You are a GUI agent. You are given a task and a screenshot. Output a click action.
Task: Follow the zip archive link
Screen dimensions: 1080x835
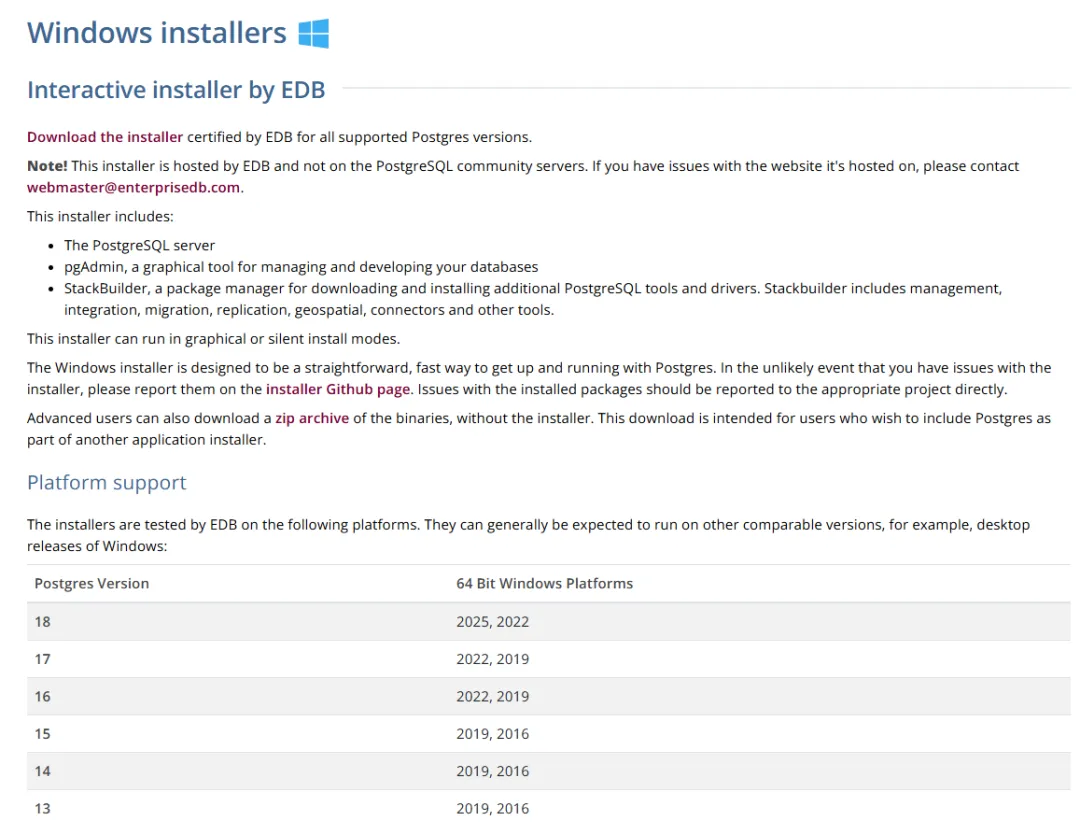click(312, 418)
